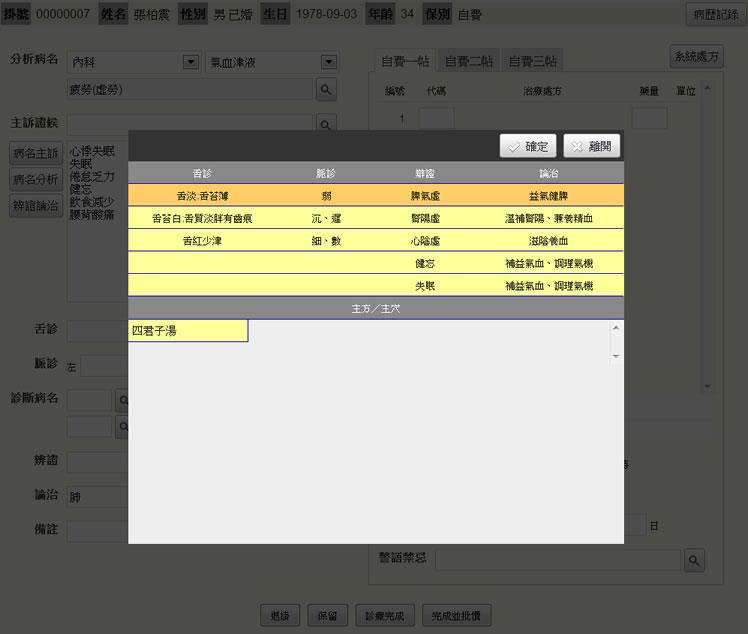Open 病歷記錄 medical records

coord(714,15)
